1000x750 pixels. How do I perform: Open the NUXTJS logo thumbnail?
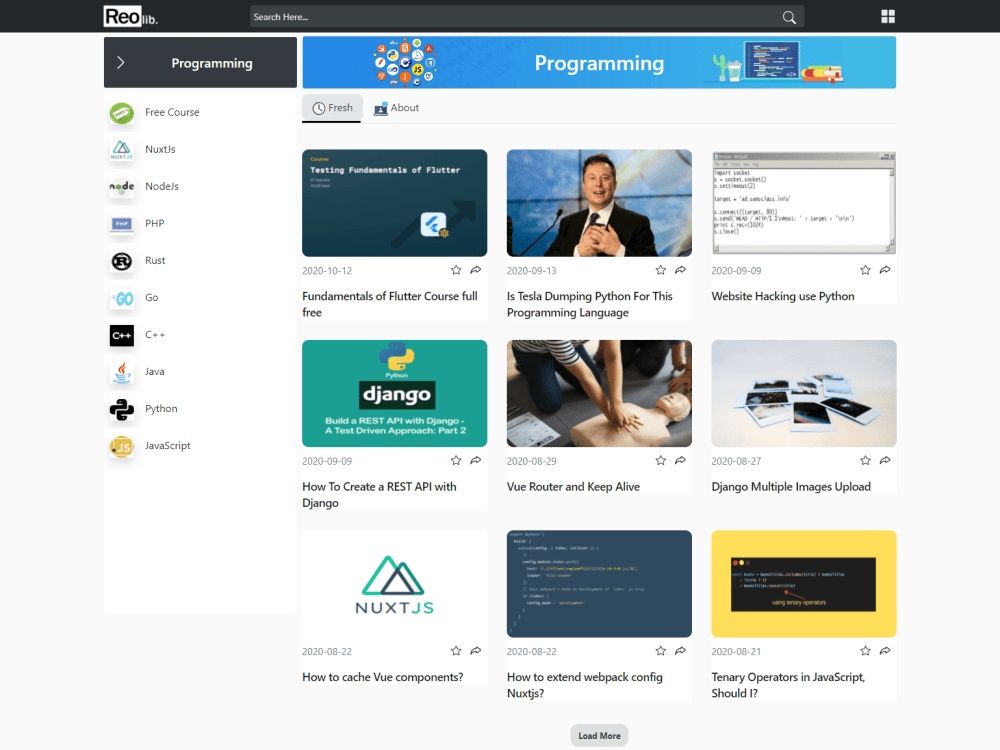(x=395, y=584)
